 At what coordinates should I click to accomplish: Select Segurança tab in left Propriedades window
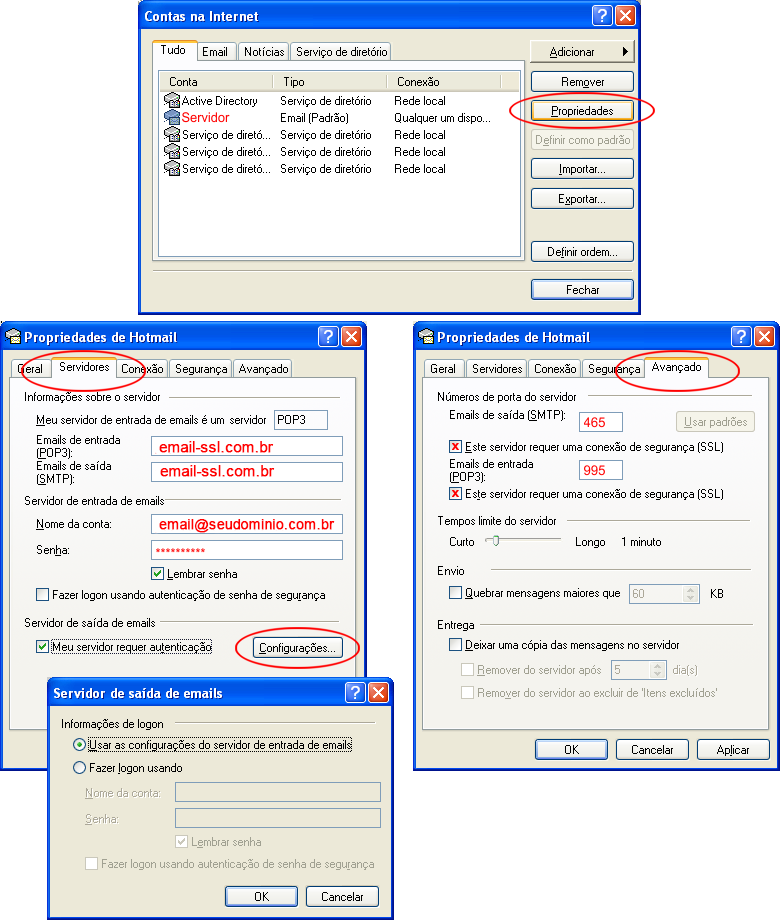coord(201,368)
